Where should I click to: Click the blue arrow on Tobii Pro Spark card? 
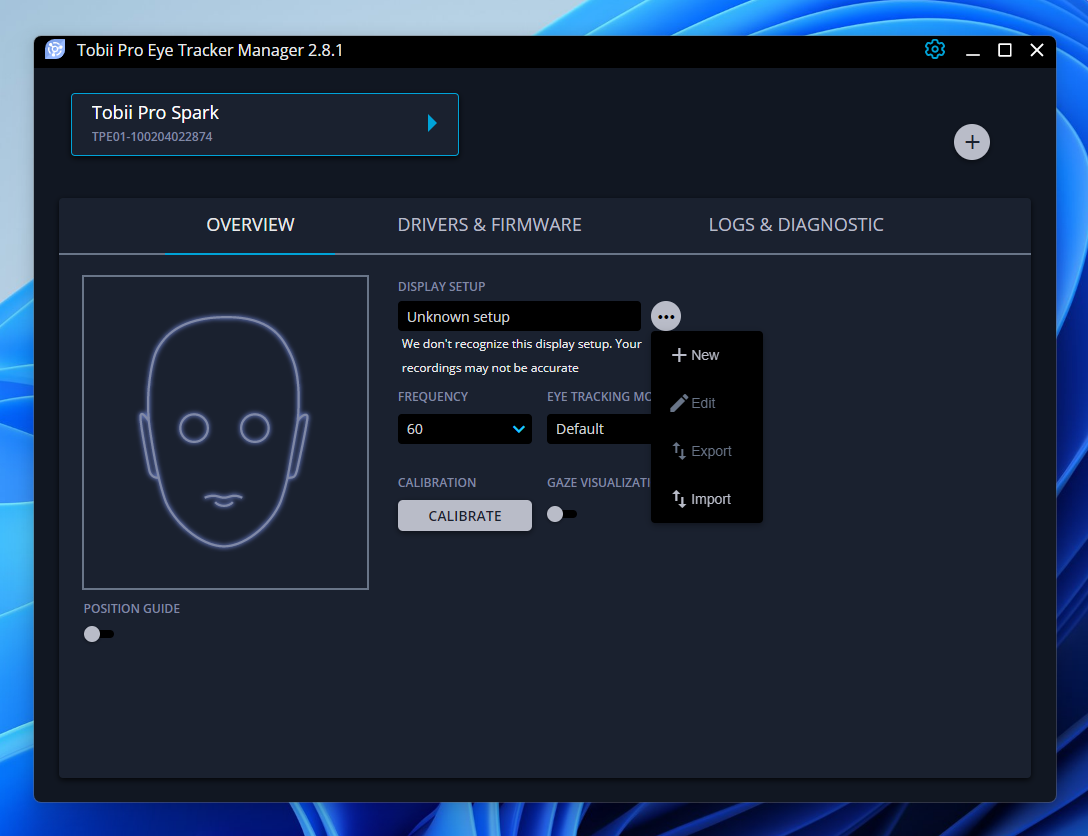point(432,123)
